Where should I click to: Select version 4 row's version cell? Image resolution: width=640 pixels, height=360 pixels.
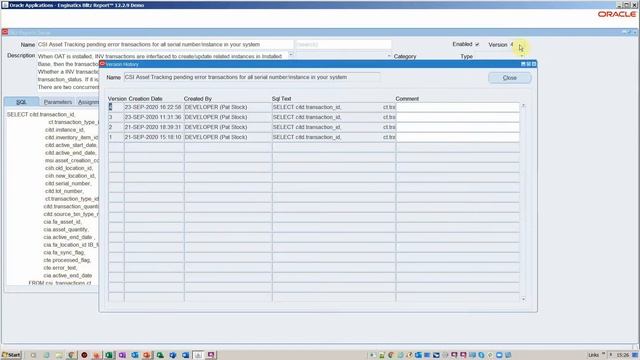click(x=116, y=107)
